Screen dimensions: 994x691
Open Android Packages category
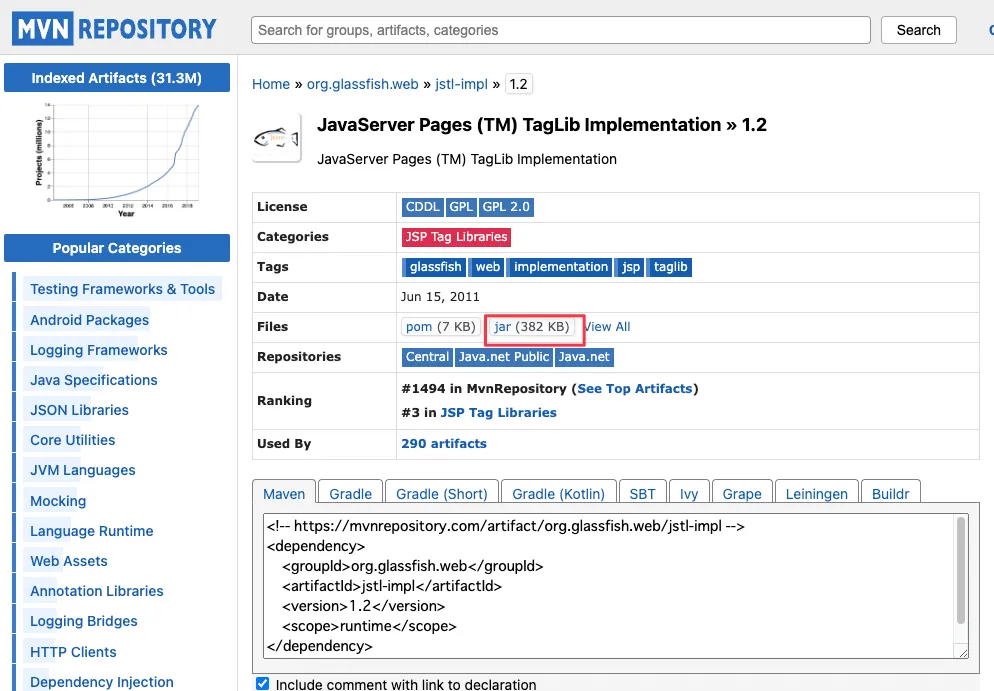89,320
